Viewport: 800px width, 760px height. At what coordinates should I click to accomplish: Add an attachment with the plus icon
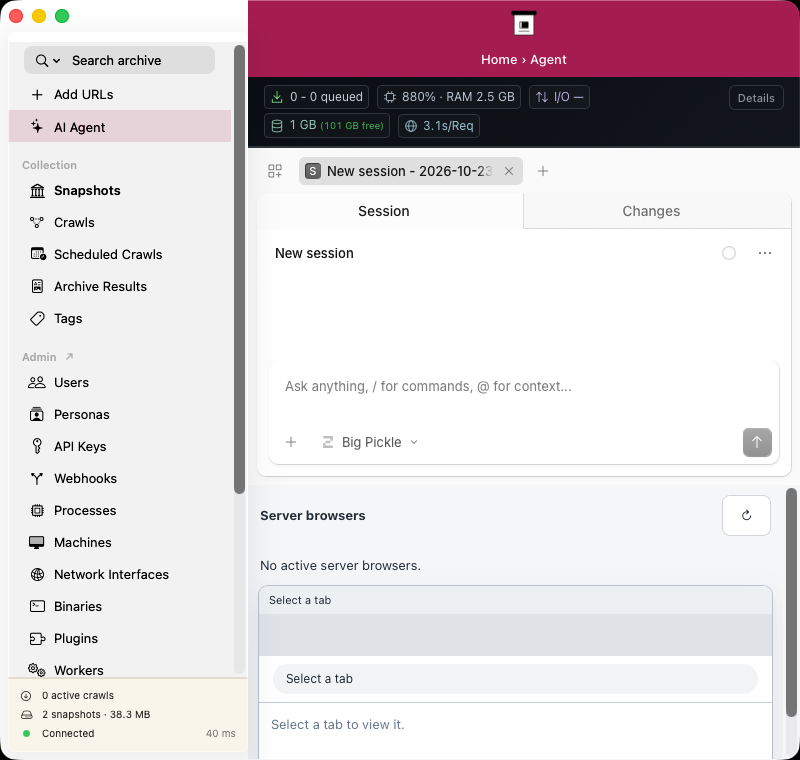(x=291, y=442)
